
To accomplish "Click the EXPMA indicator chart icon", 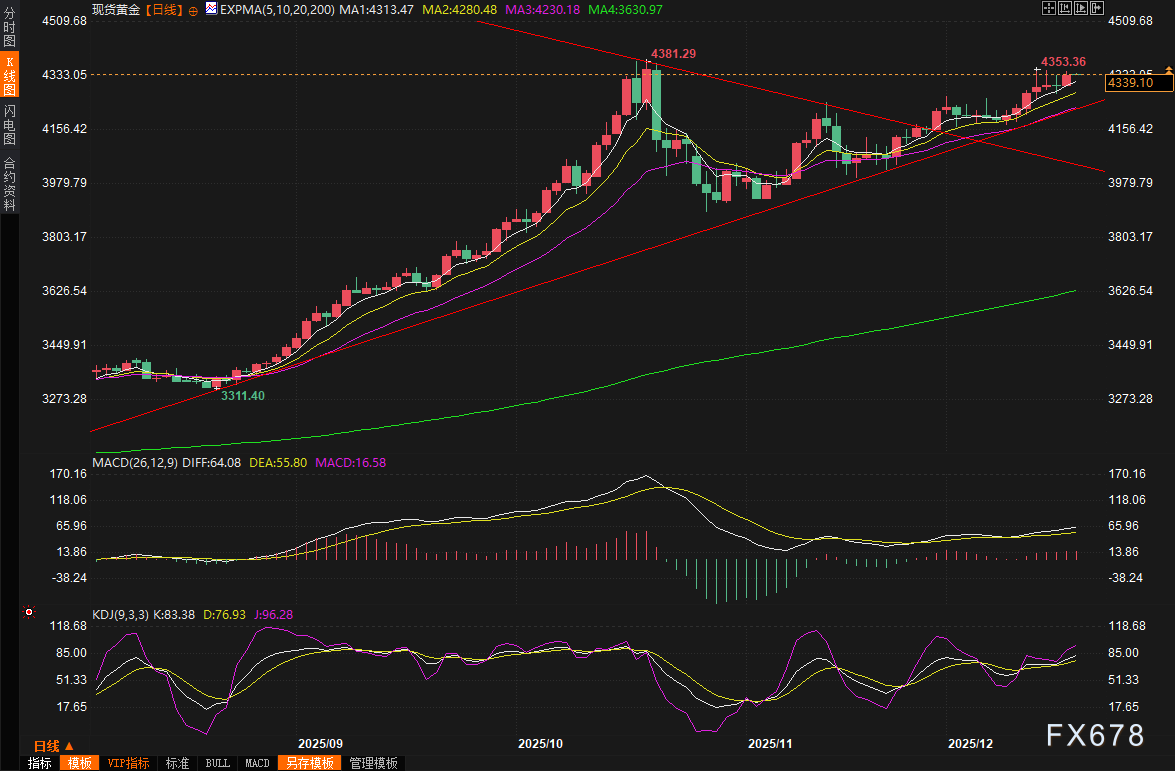I will pos(210,9).
